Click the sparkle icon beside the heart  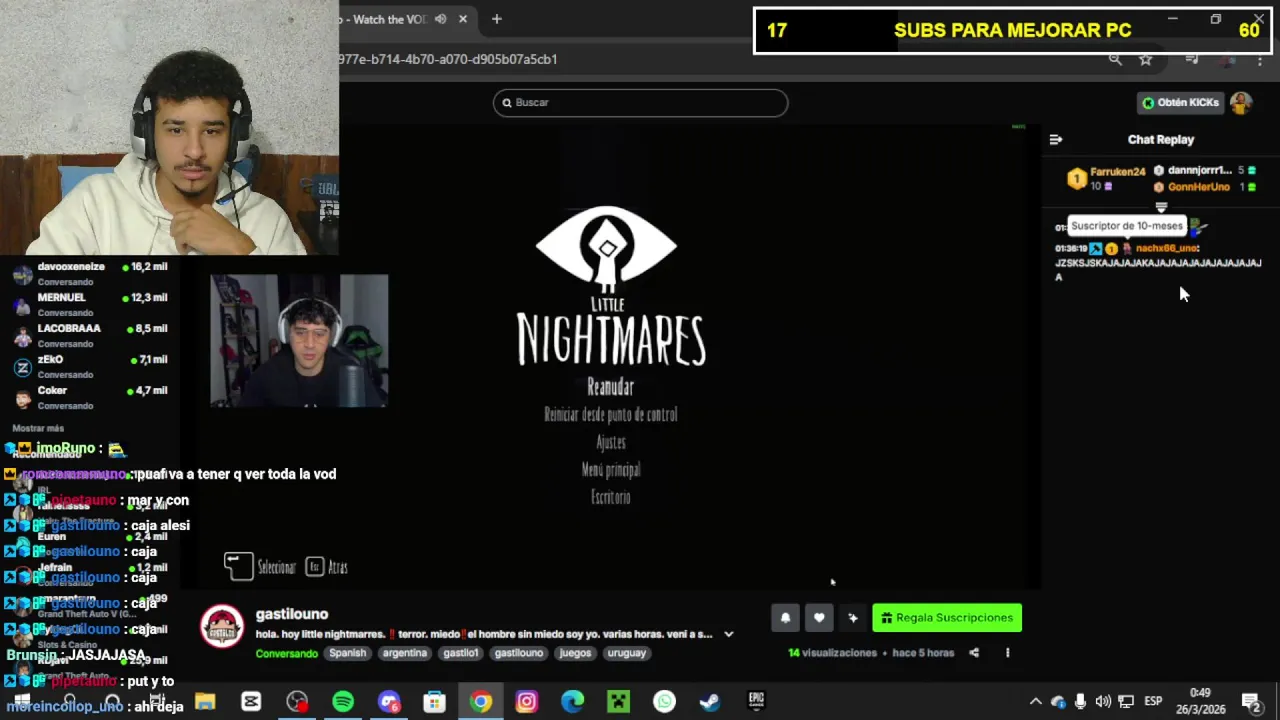click(853, 618)
